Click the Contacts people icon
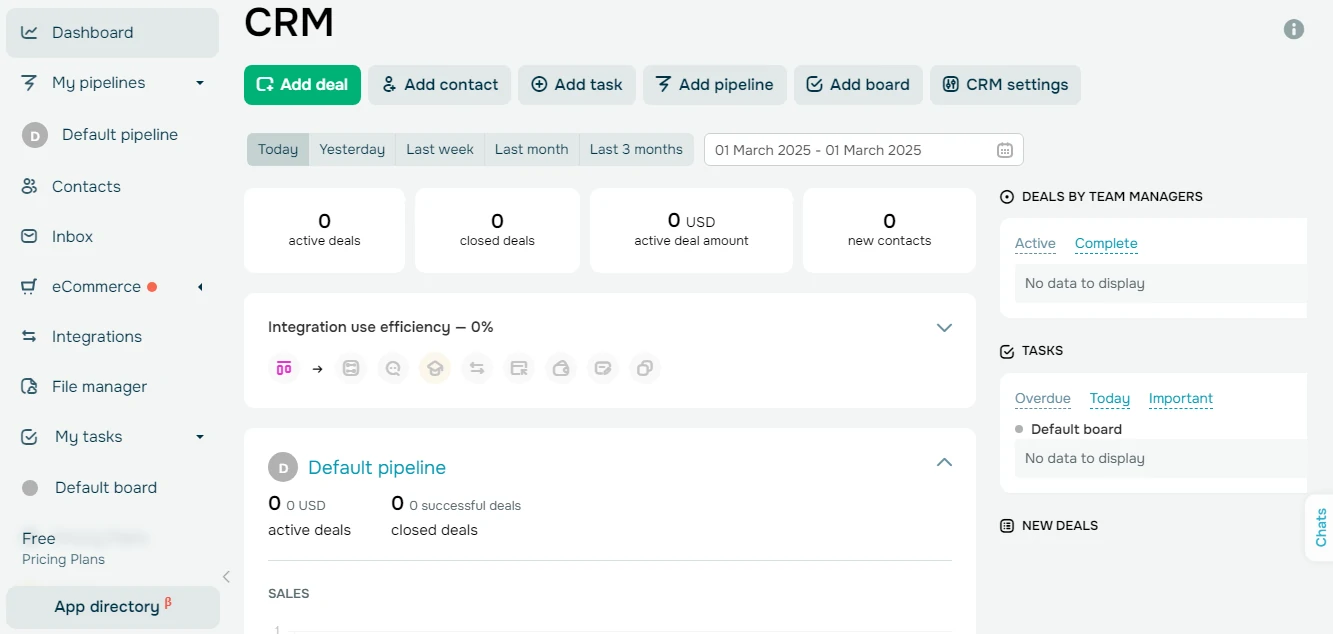Screen dimensions: 1333x634 click(x=30, y=186)
